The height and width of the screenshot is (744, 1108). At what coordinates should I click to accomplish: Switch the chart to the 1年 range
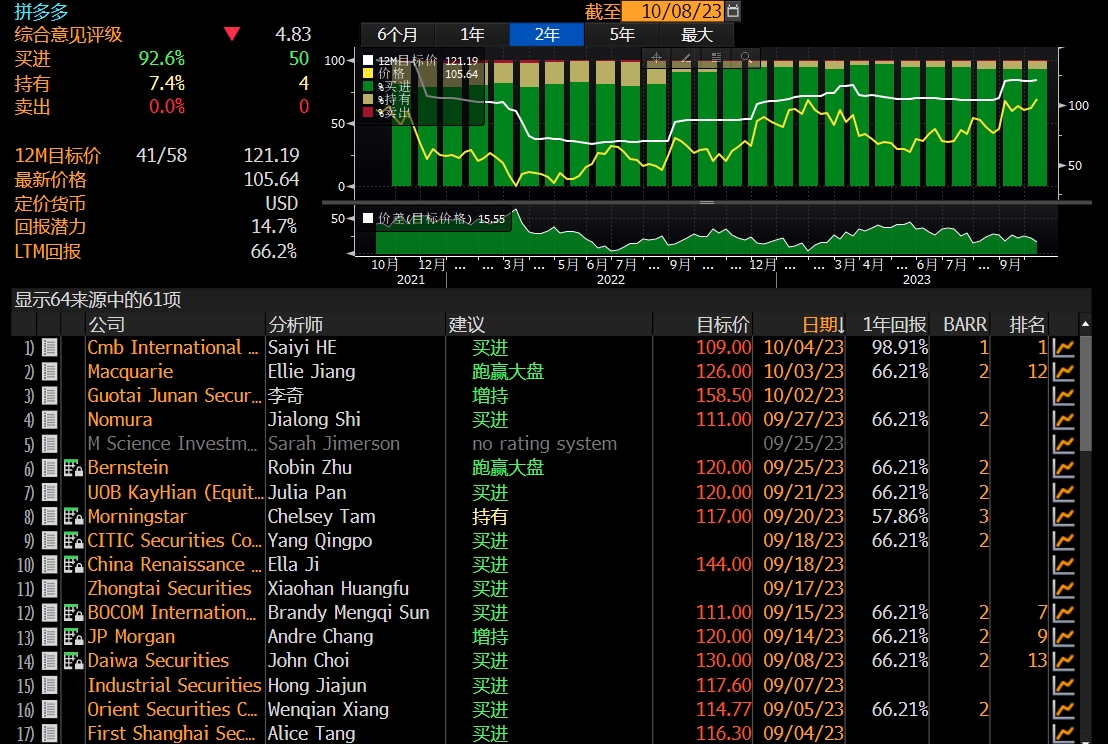tap(472, 35)
